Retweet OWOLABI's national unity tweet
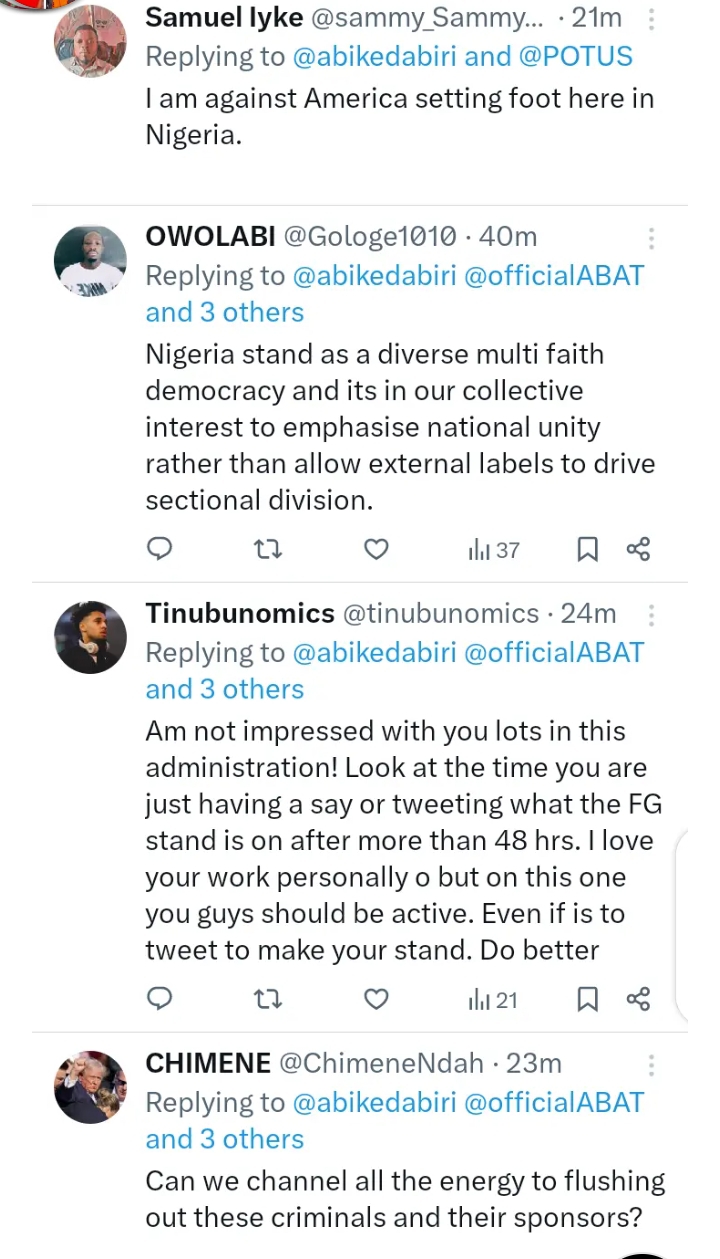Screen dimensions: 720x1259 tap(267, 549)
